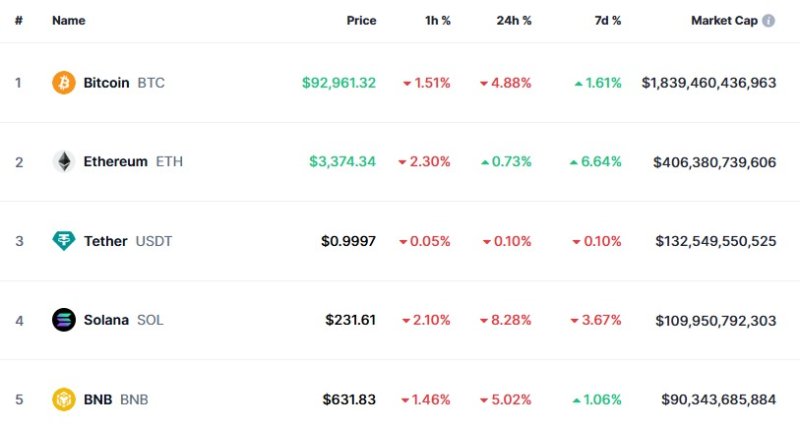Viewport: 800px width, 428px height.
Task: Sort by the # rank column header
Action: point(18,21)
